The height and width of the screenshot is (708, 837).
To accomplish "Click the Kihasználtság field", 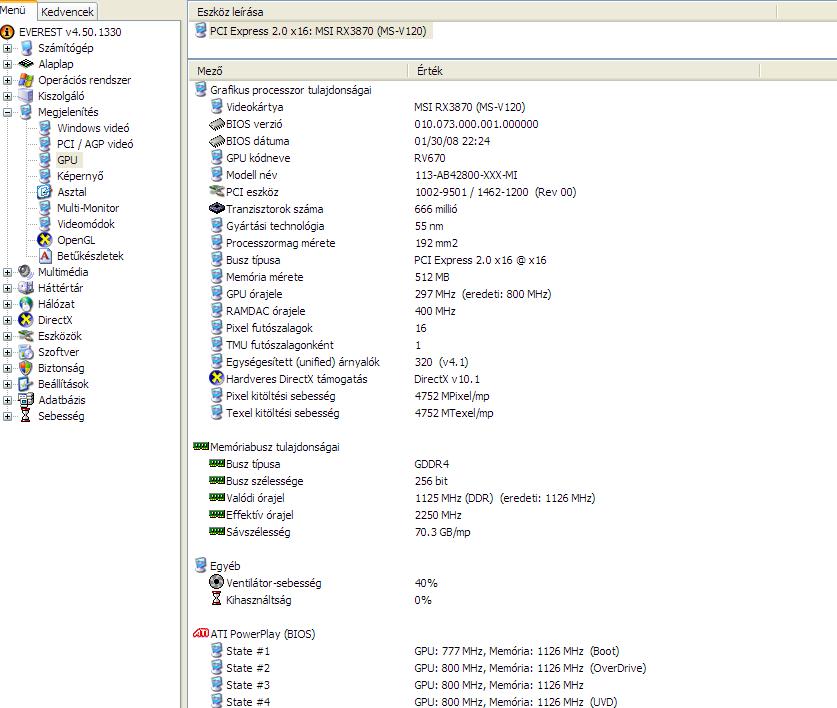I will [x=259, y=600].
